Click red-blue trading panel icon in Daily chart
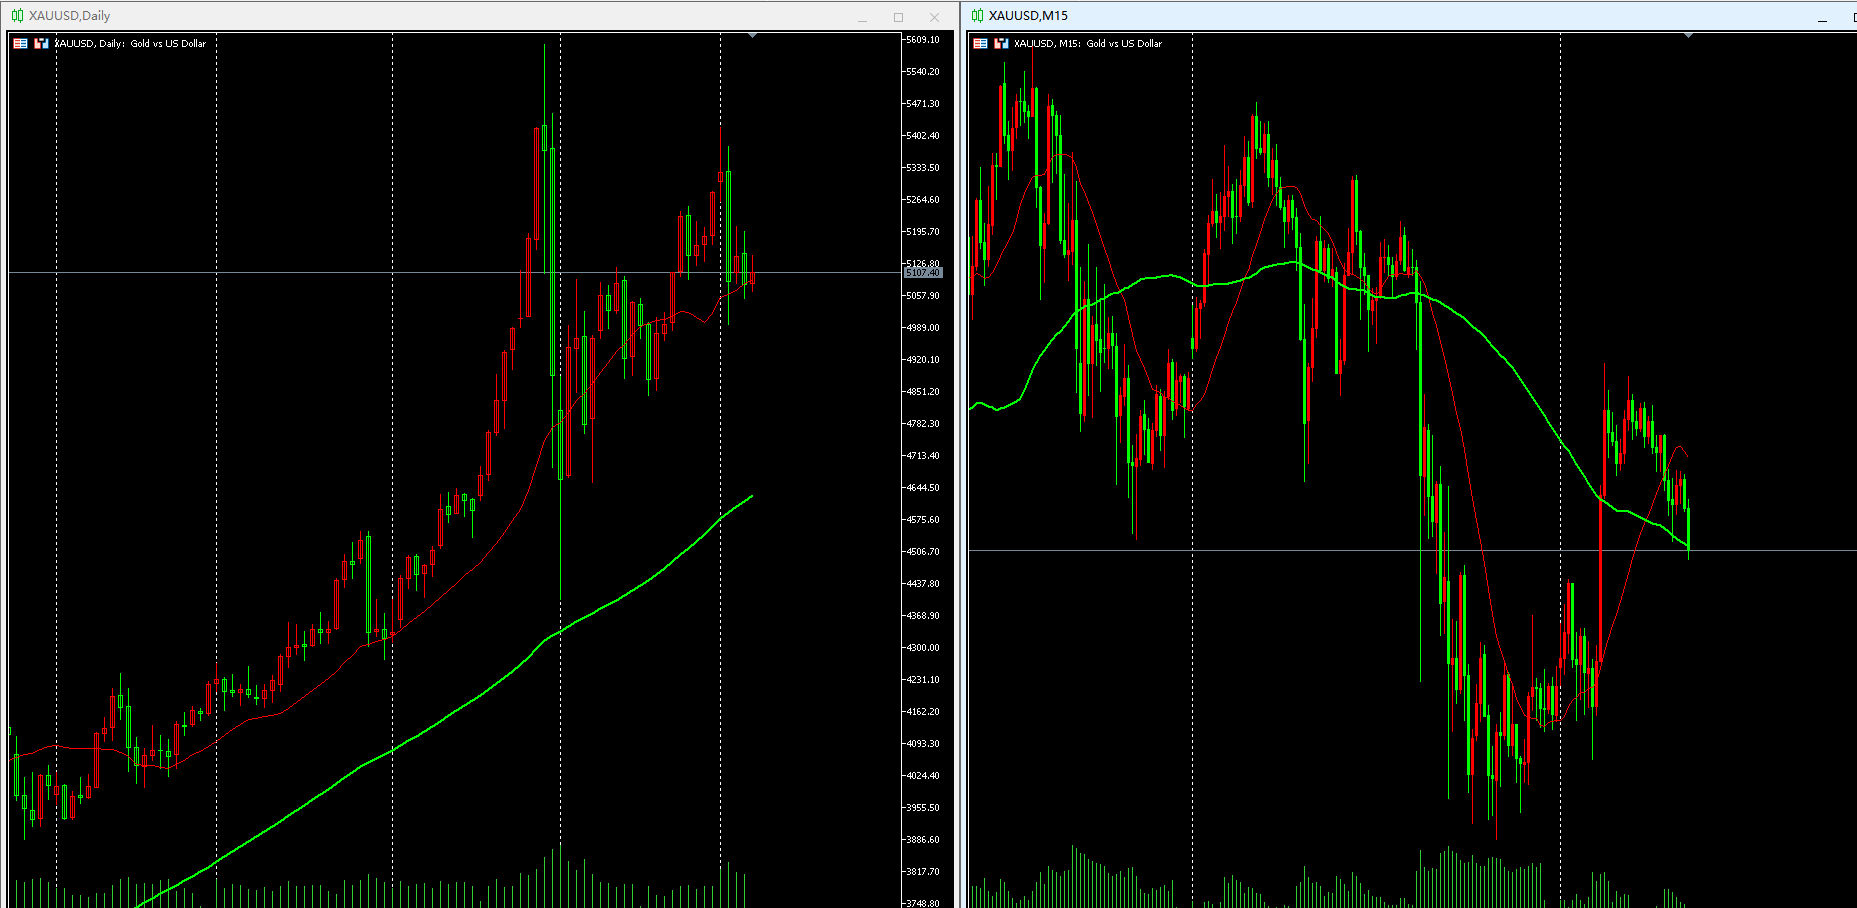This screenshot has width=1857, height=908. pos(41,43)
